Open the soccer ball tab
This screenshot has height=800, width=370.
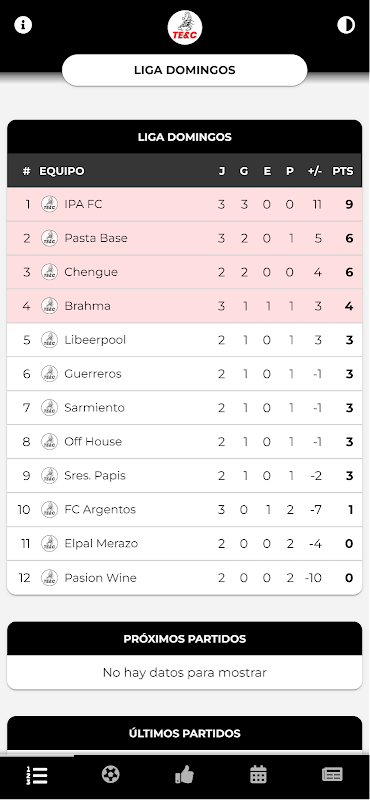110,775
